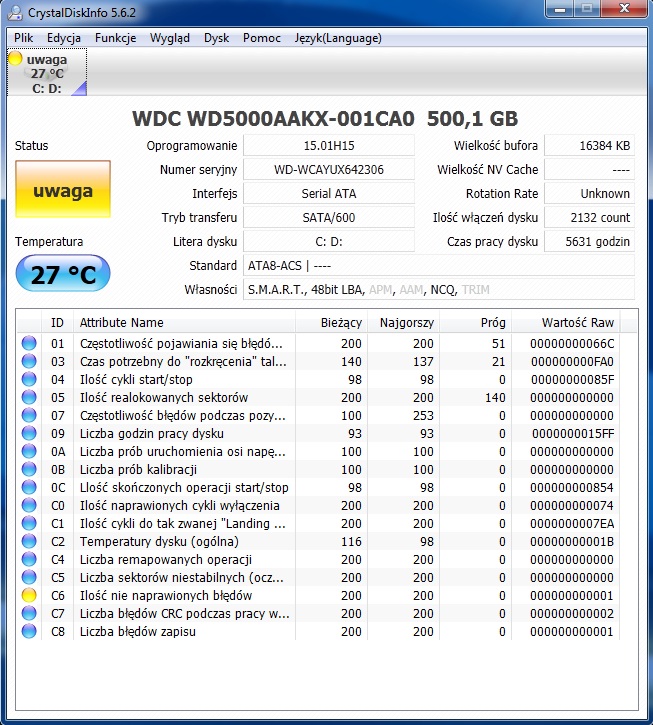Click the 27 °C temperature badge
653x725 pixels.
[x=63, y=274]
